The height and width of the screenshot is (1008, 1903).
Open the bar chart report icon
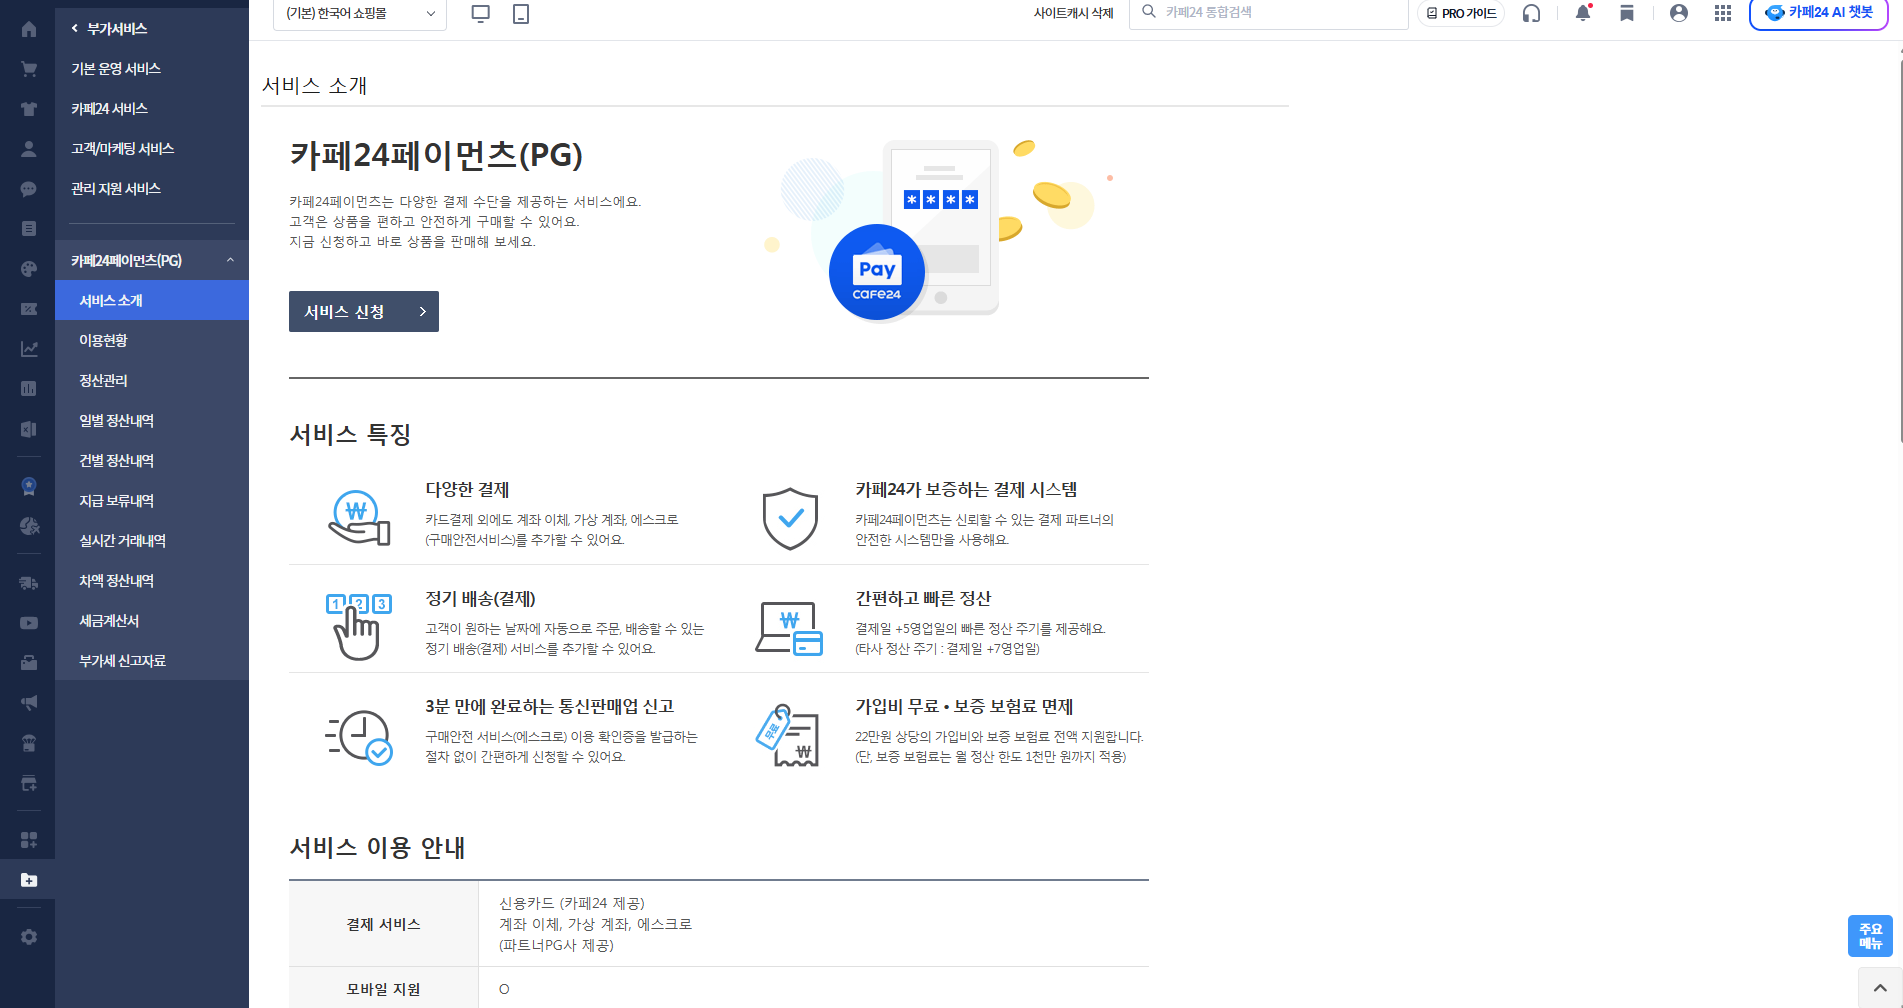point(28,389)
